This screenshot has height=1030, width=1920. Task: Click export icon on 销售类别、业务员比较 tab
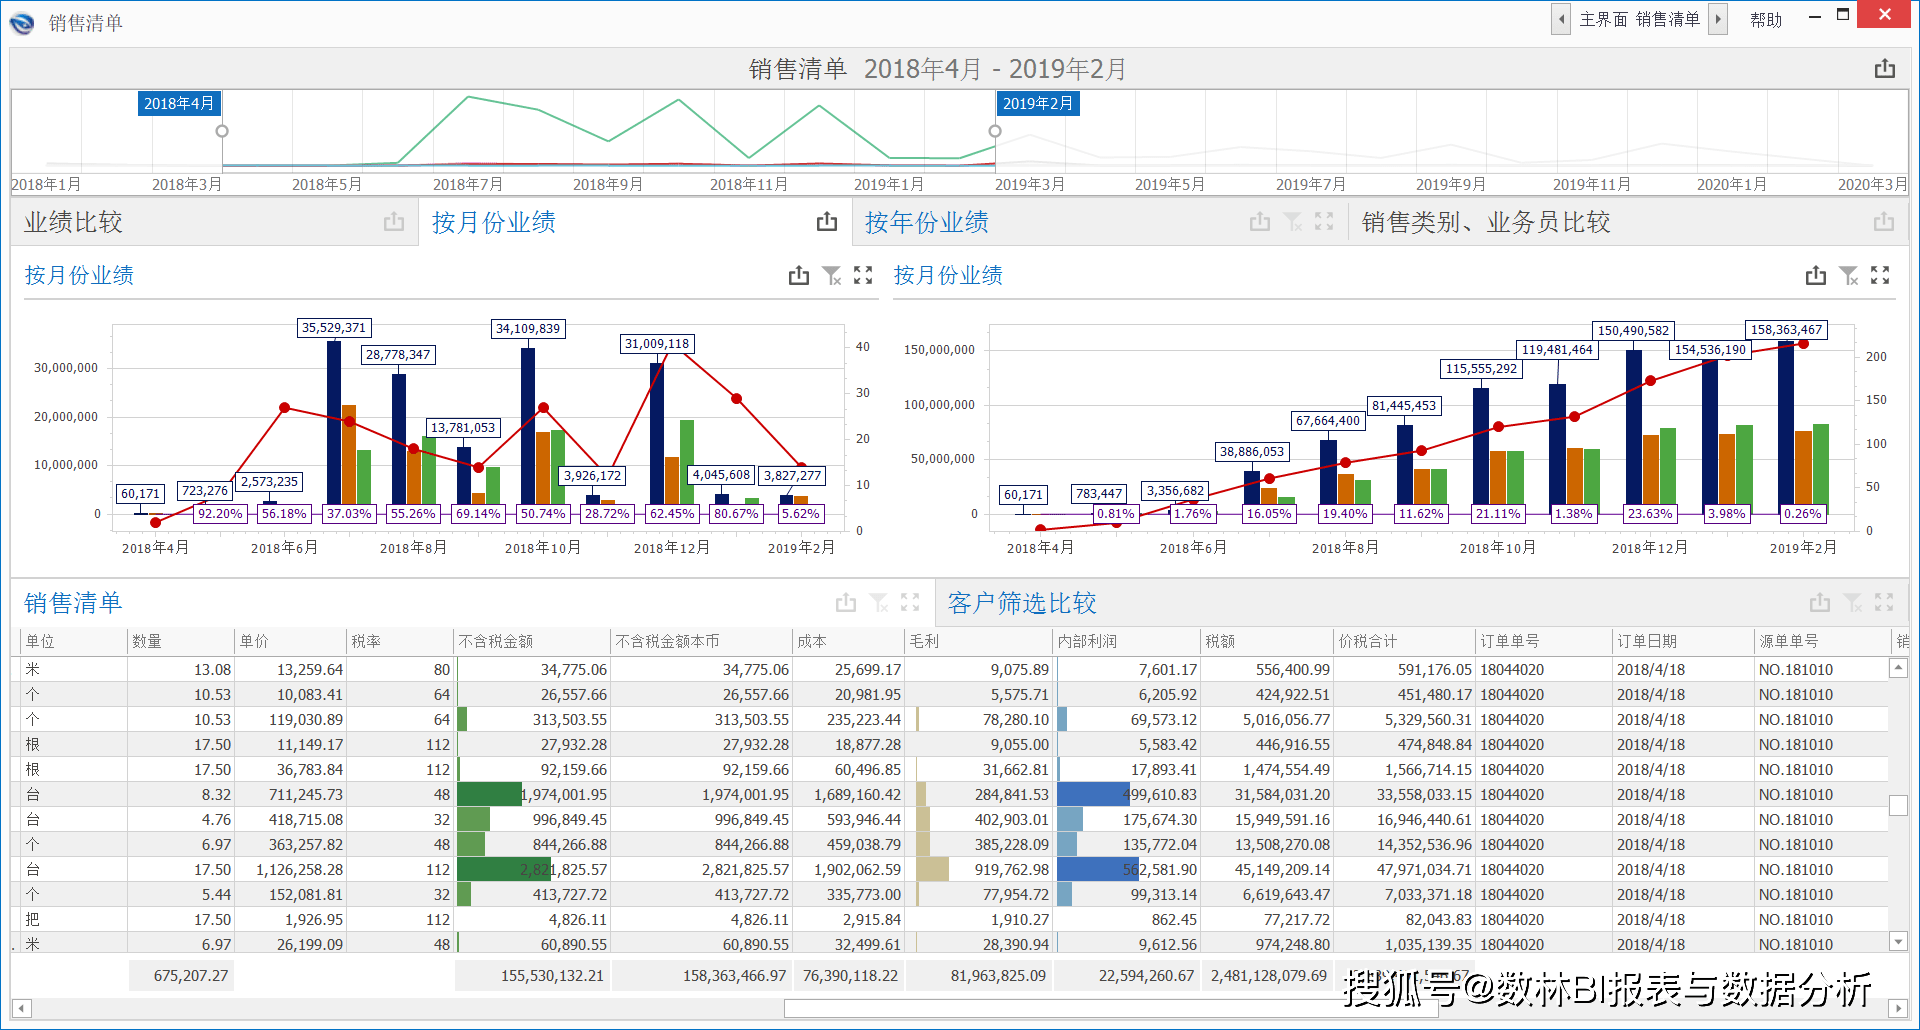(1884, 222)
